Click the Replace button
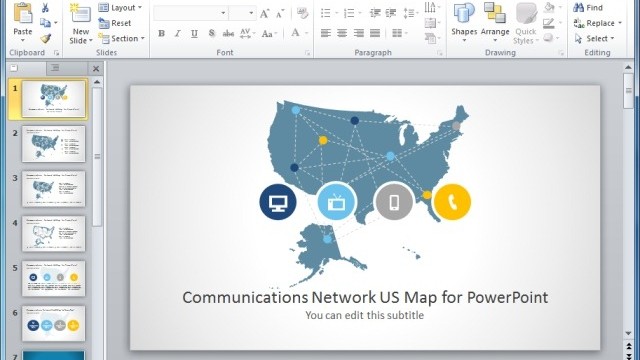This screenshot has height=360, width=640. click(598, 23)
